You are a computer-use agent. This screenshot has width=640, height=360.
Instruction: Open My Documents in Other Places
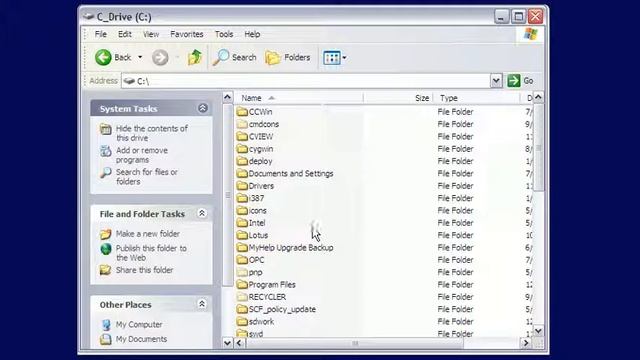tap(141, 339)
